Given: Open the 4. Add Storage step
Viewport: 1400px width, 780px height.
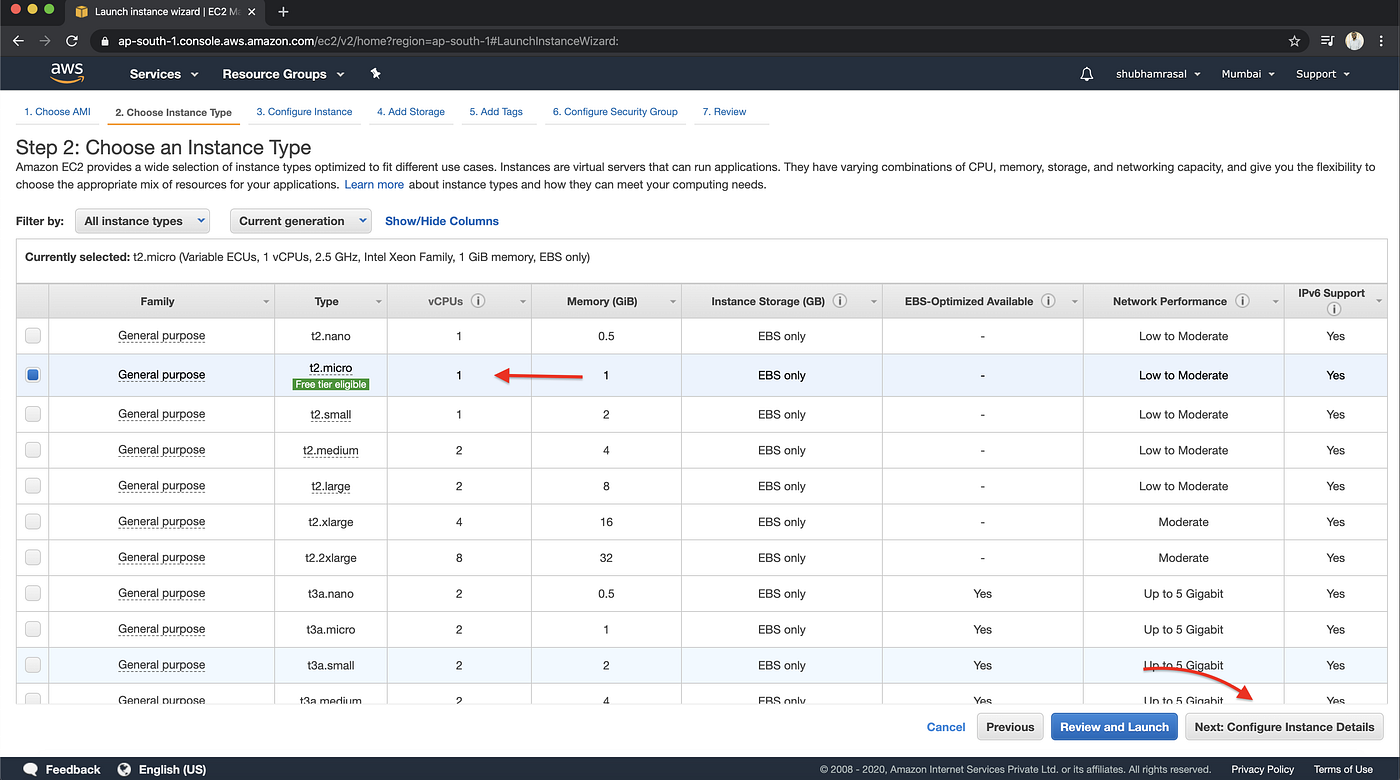Looking at the screenshot, I should click(411, 112).
